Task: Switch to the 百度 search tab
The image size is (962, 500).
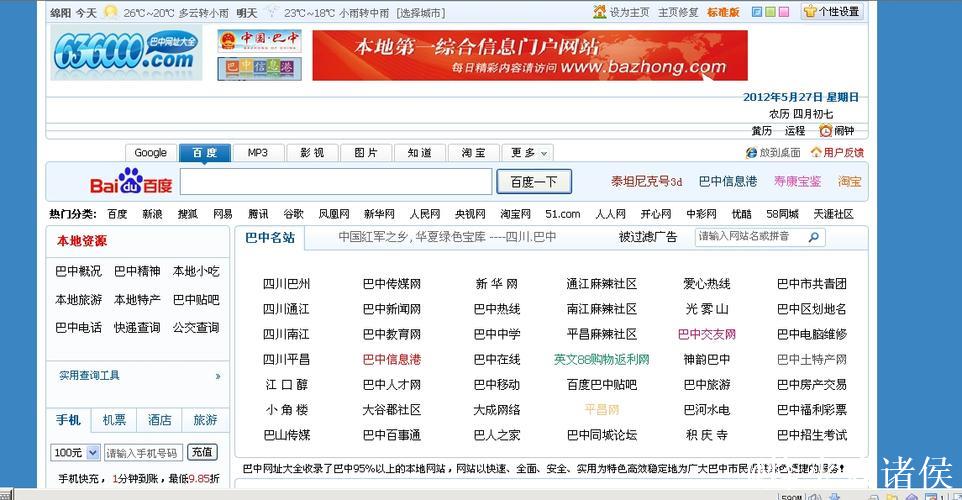Action: pyautogui.click(x=205, y=153)
